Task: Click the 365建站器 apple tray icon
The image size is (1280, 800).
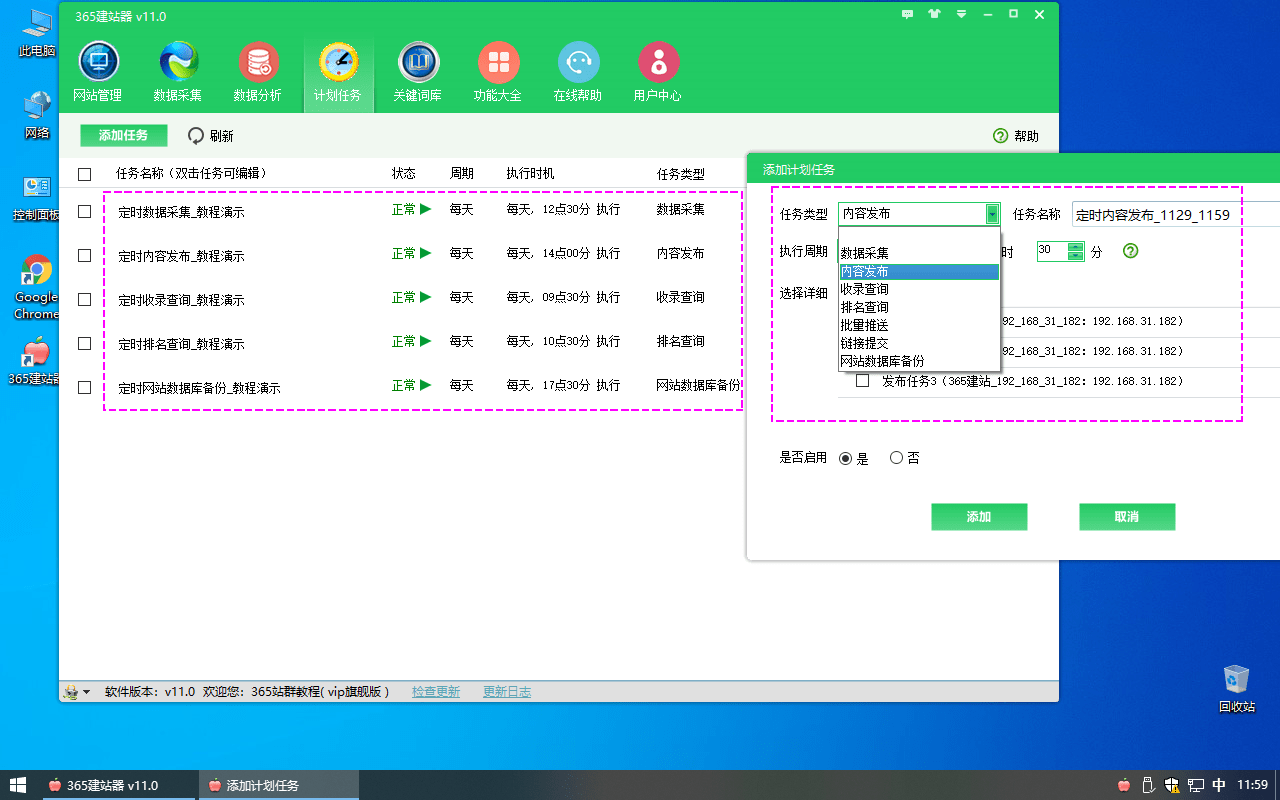Action: (x=1124, y=785)
